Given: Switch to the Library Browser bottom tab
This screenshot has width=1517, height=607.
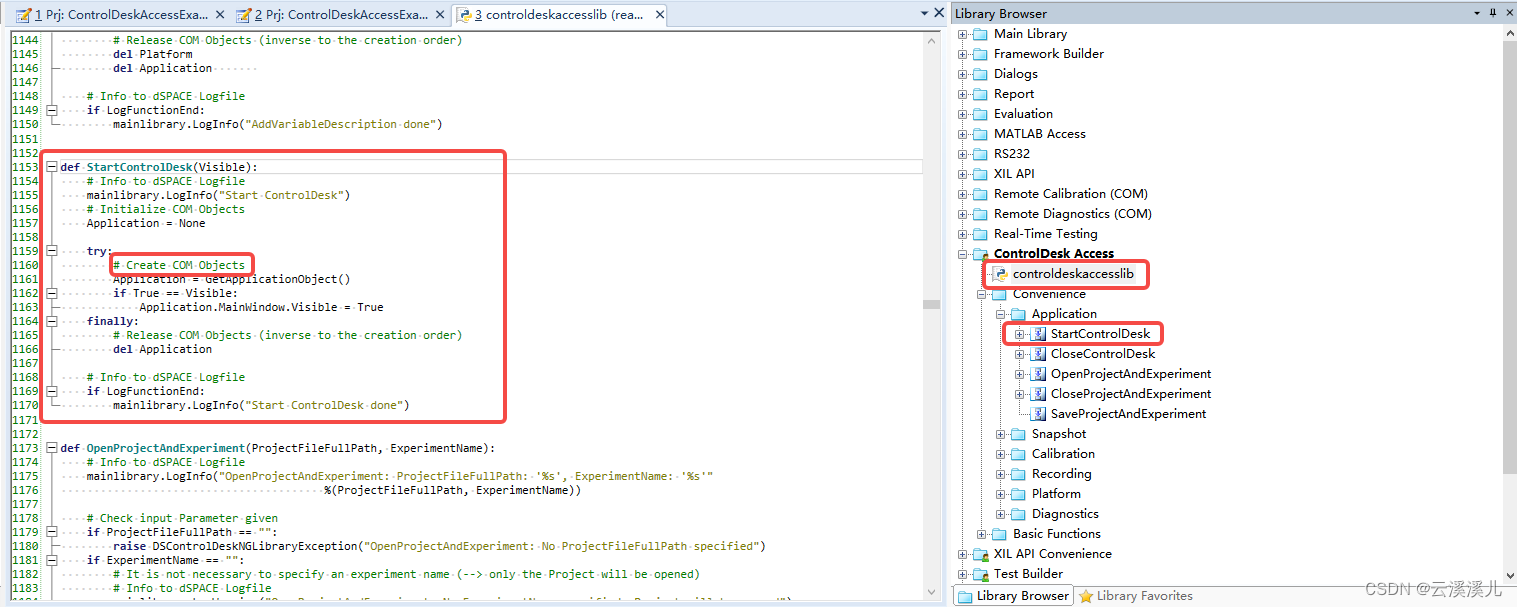Looking at the screenshot, I should pos(1013,596).
